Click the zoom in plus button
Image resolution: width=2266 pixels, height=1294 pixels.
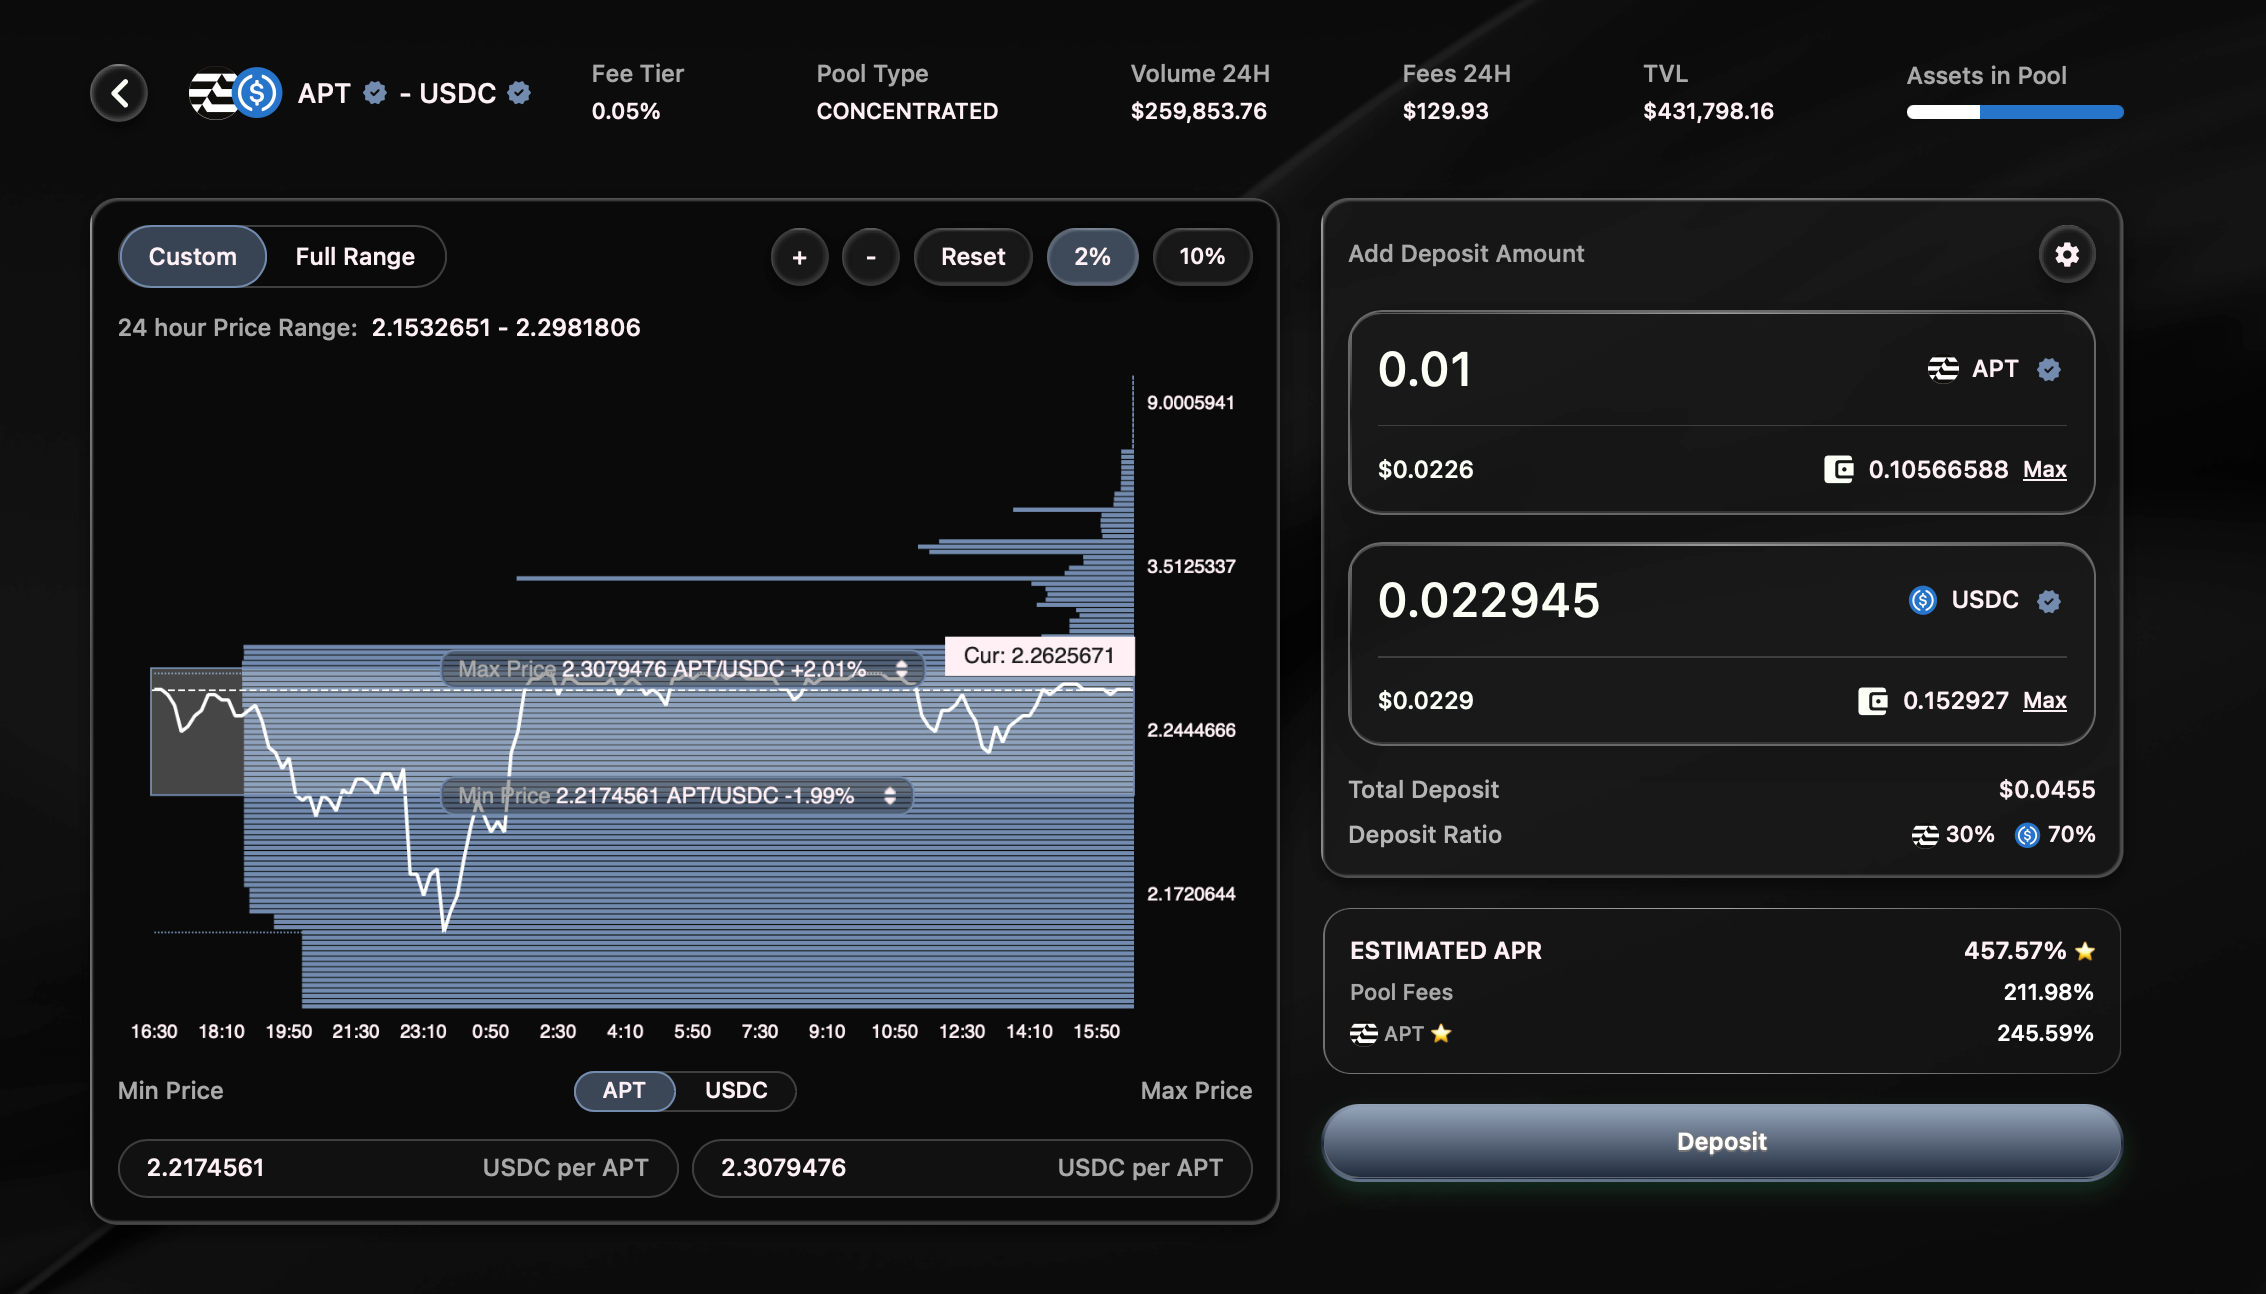(x=799, y=257)
